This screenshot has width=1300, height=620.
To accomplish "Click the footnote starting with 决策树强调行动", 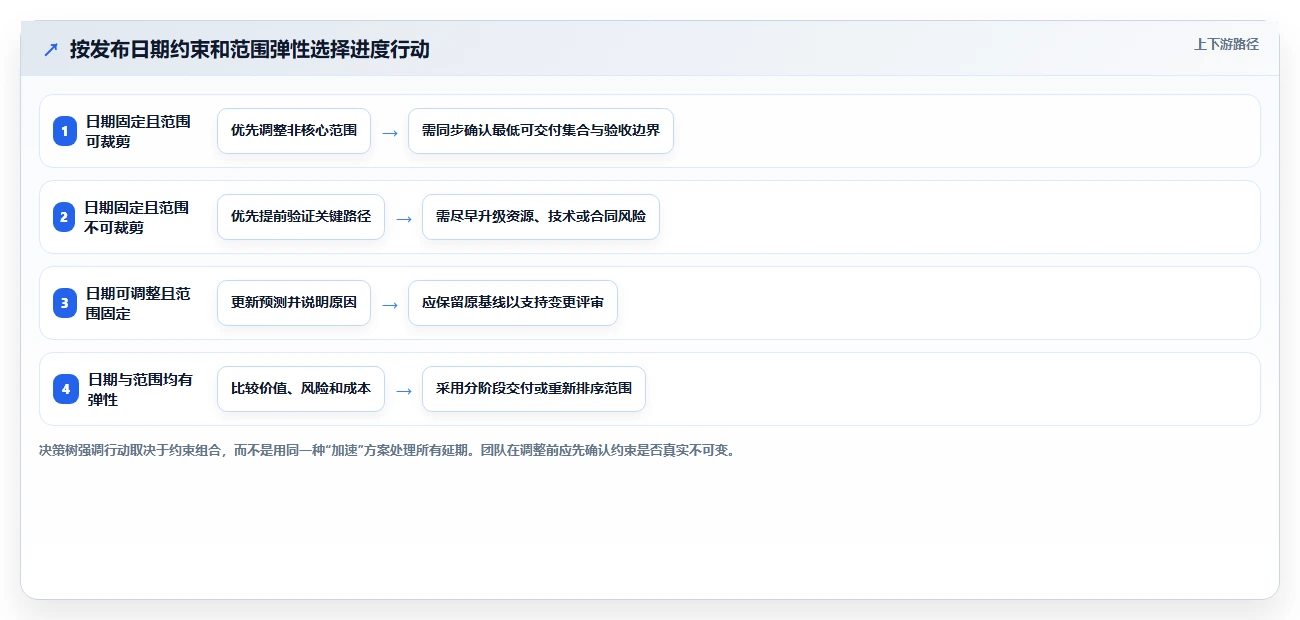I will (387, 450).
